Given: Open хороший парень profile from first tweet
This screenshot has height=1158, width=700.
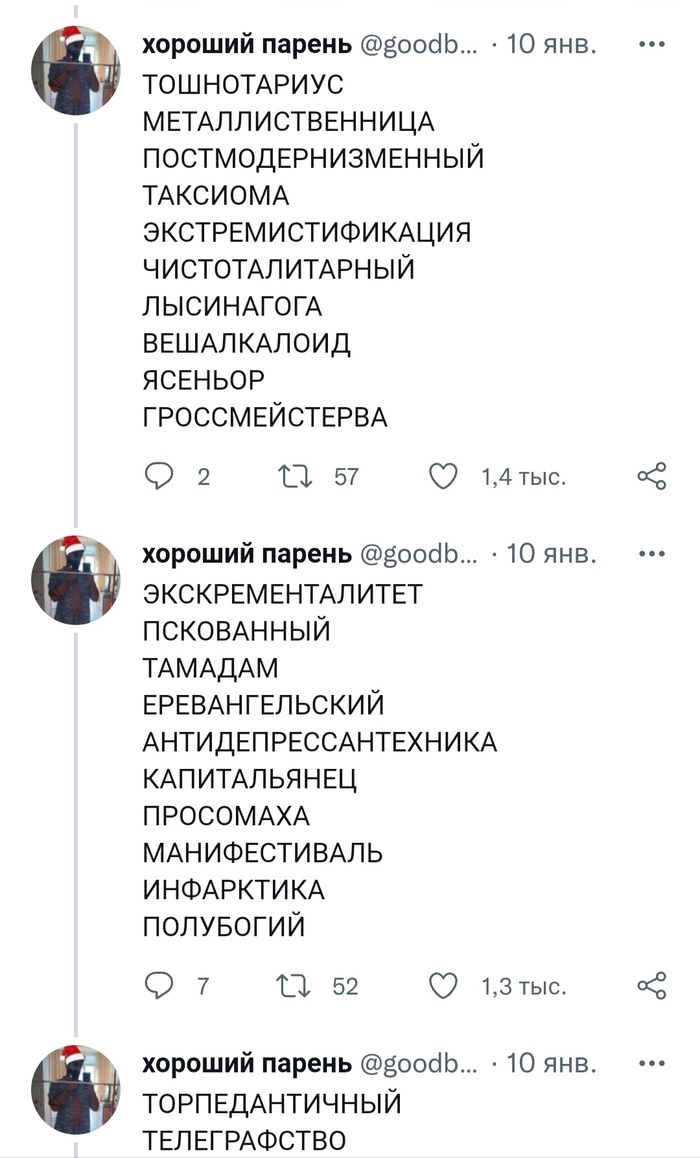Looking at the screenshot, I should 246,45.
